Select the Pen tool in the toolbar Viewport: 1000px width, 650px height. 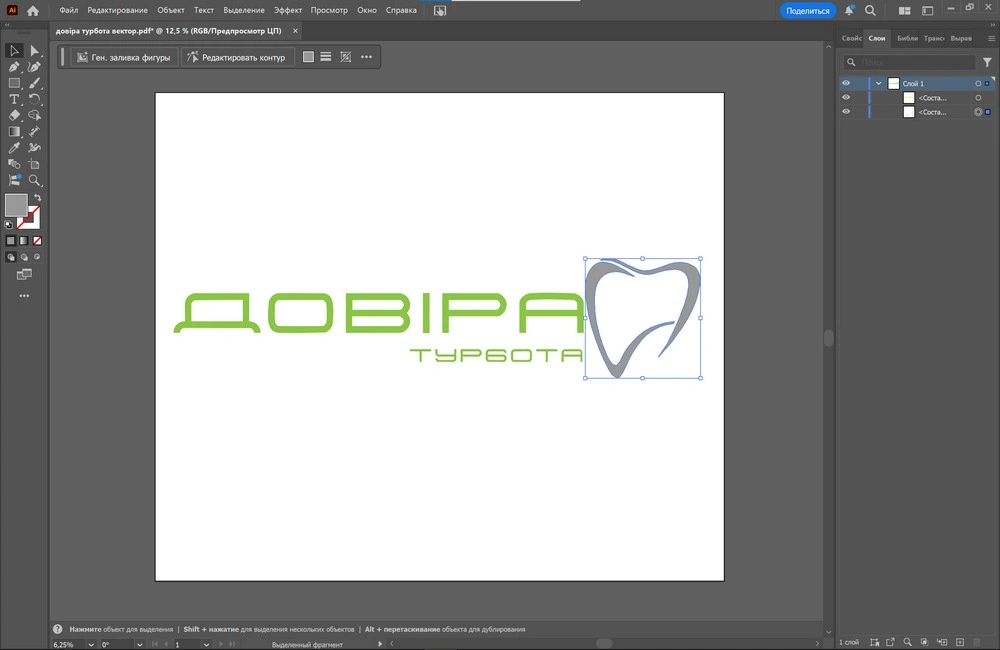click(14, 67)
